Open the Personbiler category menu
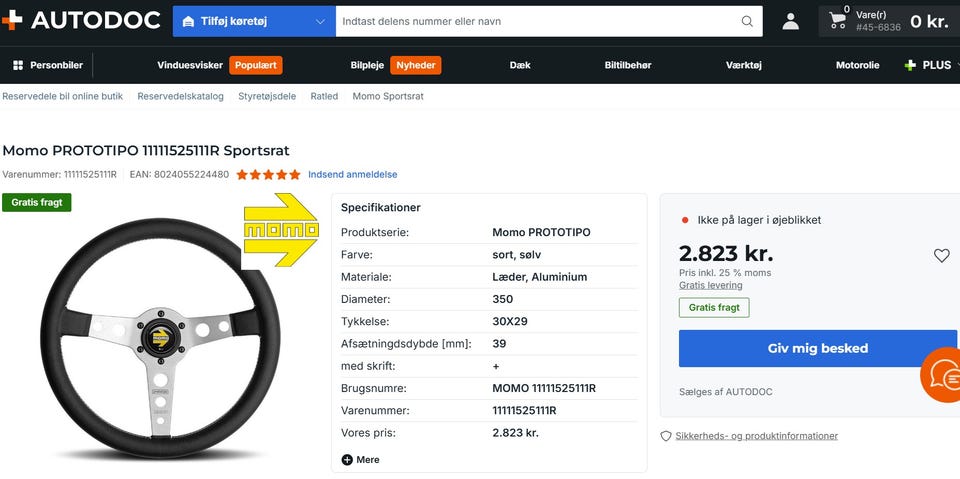 (48, 65)
